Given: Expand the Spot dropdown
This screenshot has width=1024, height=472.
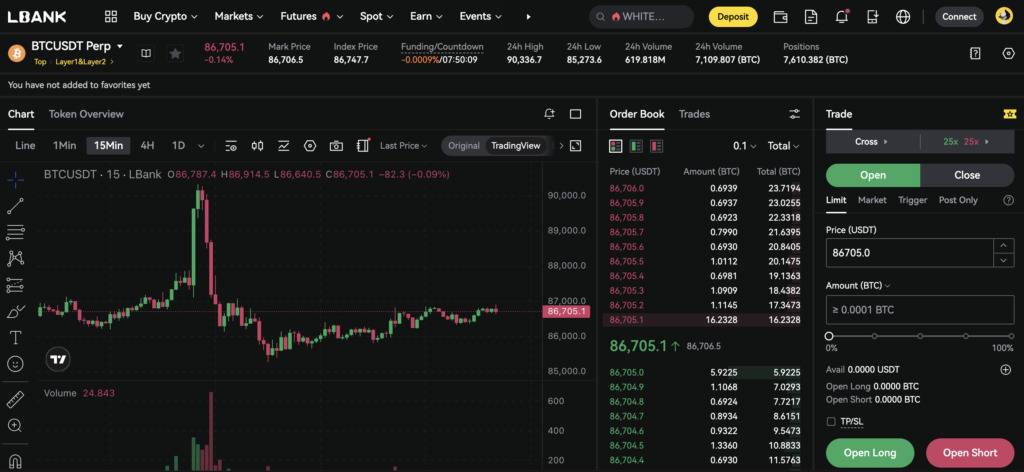Looking at the screenshot, I should [377, 16].
